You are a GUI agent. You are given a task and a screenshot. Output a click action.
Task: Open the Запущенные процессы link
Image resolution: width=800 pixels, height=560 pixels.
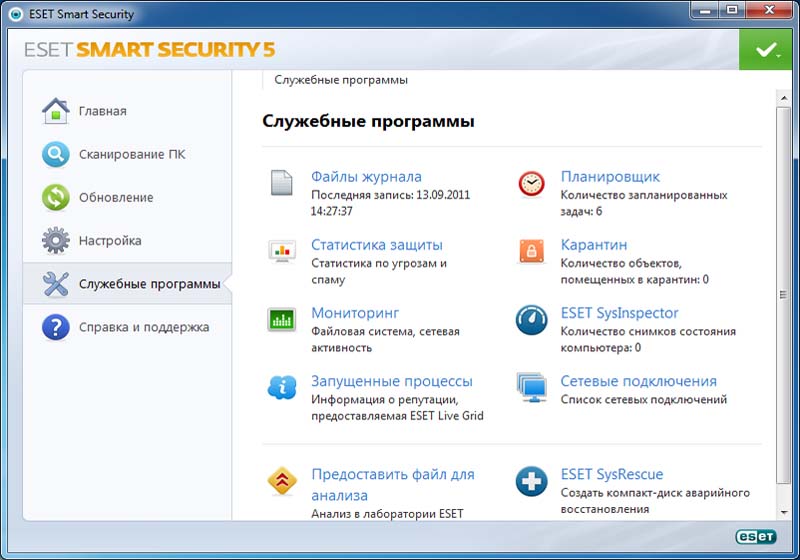point(392,381)
